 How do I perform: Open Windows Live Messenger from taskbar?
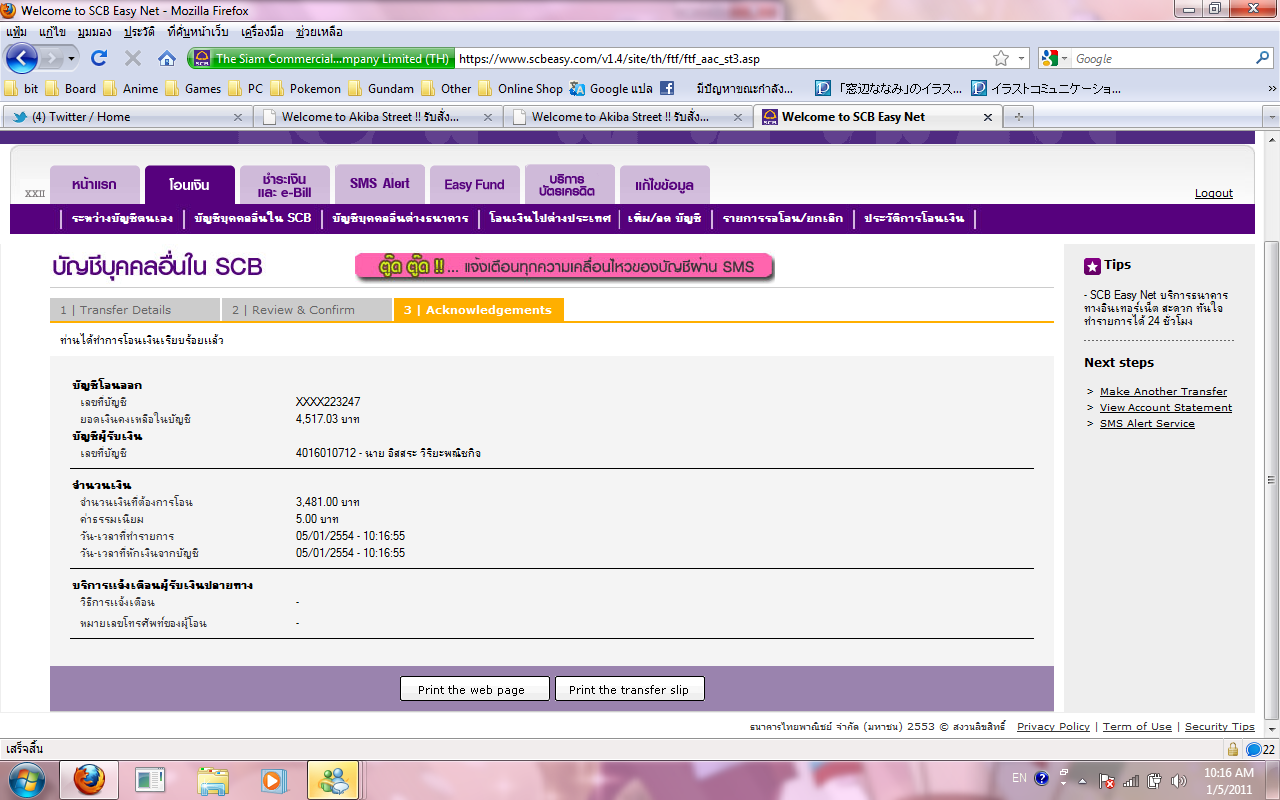coord(333,779)
